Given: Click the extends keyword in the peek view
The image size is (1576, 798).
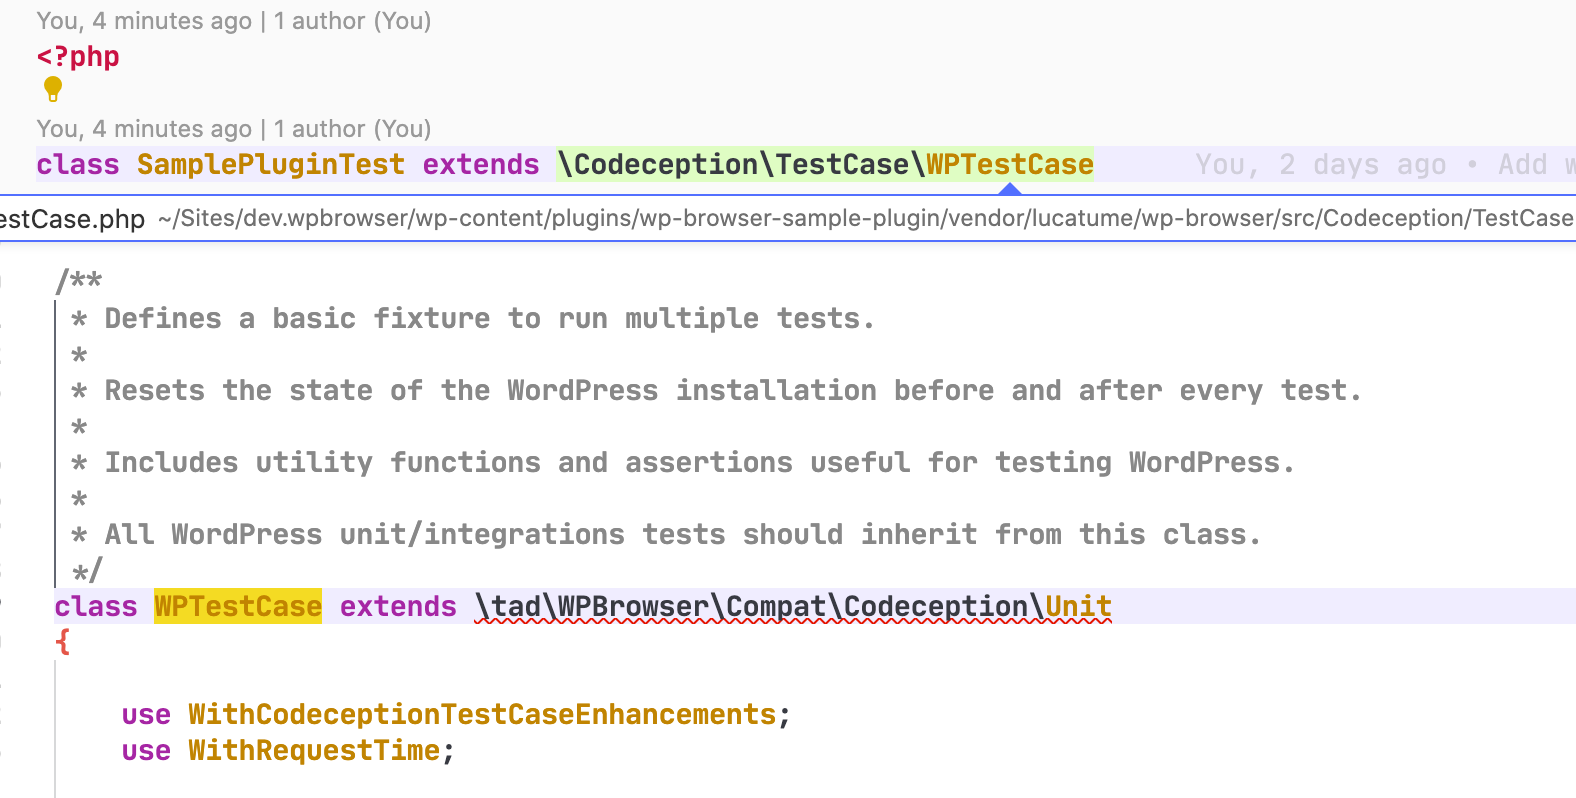Looking at the screenshot, I should 397,606.
